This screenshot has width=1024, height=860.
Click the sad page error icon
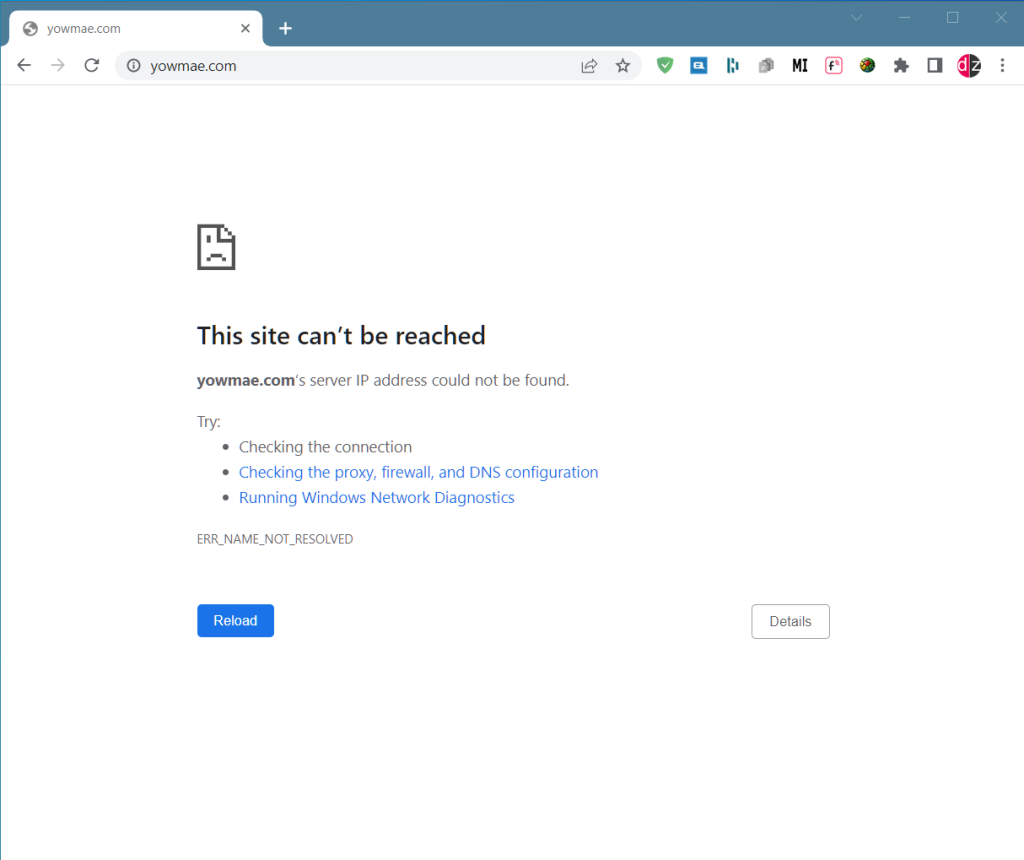216,247
